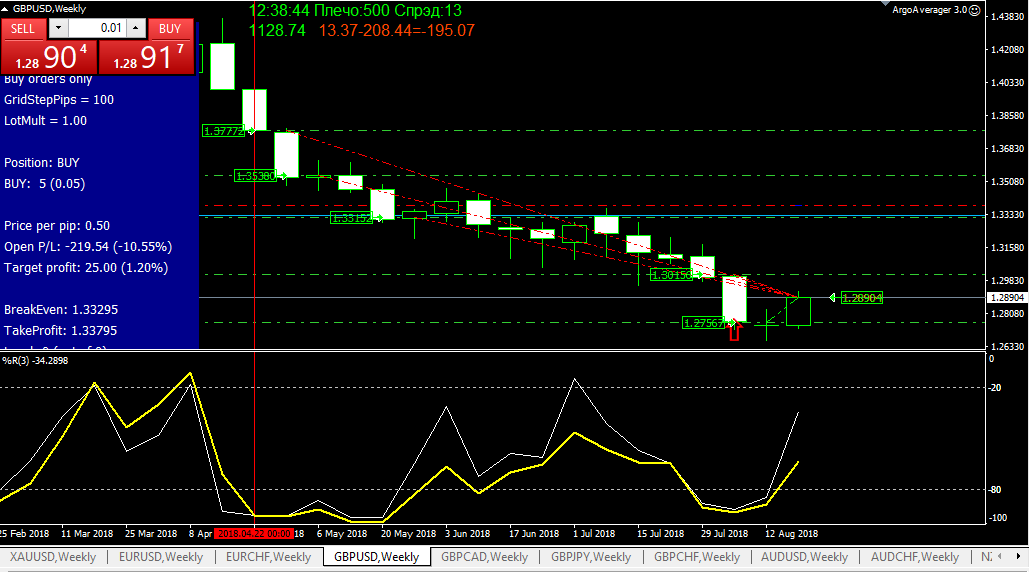Switch to AUDUSD,Weekly chart tab
This screenshot has width=1029, height=572.
tap(804, 557)
